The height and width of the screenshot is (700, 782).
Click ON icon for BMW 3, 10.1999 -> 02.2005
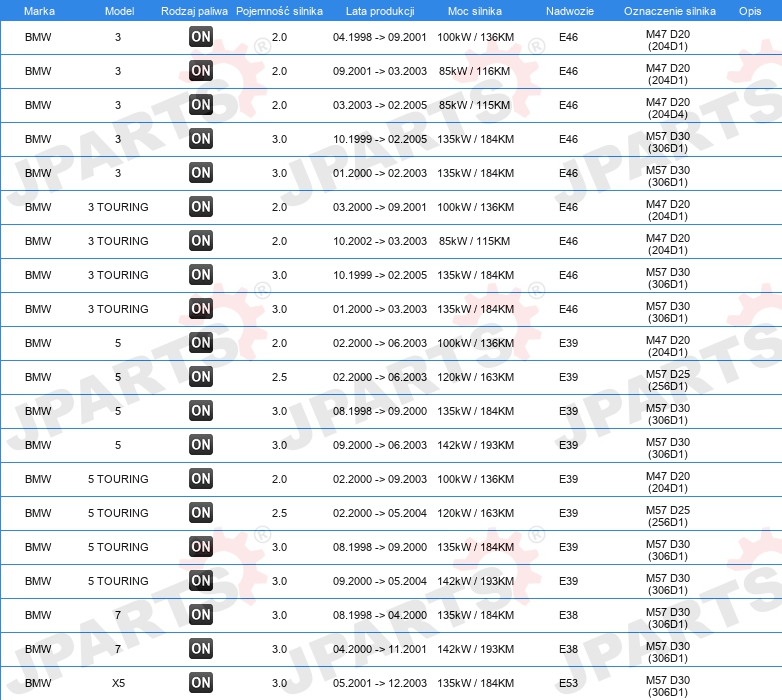[201, 139]
